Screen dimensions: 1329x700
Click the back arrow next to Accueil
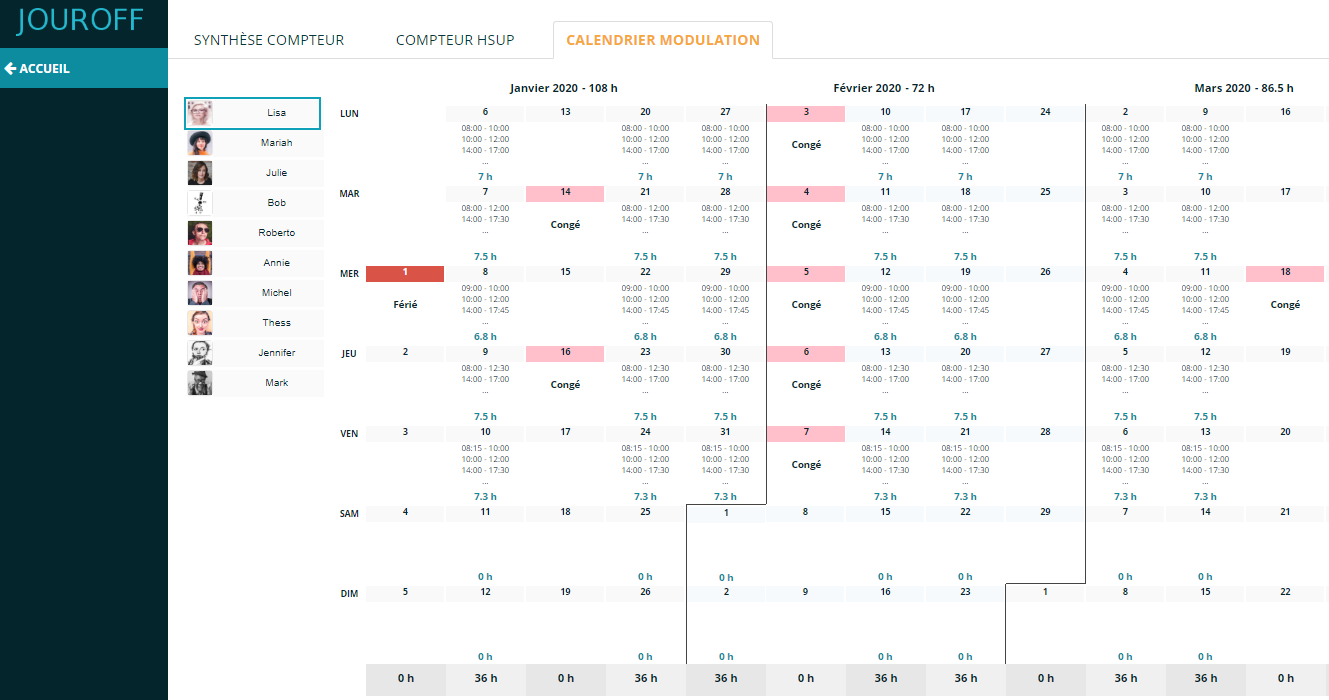[11, 69]
